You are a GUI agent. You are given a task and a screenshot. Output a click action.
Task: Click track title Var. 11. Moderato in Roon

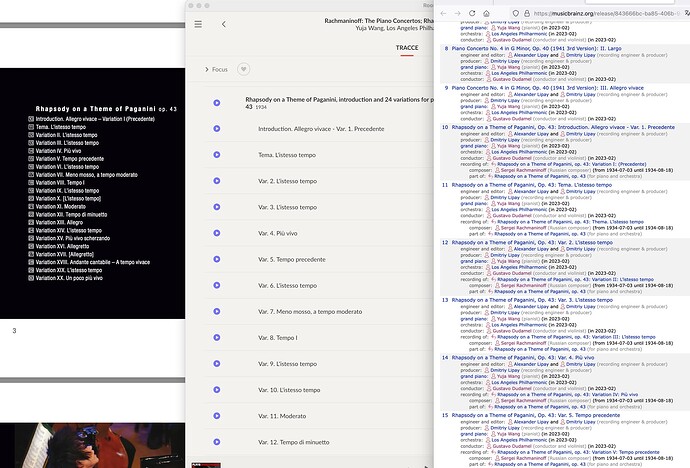tap(282, 416)
